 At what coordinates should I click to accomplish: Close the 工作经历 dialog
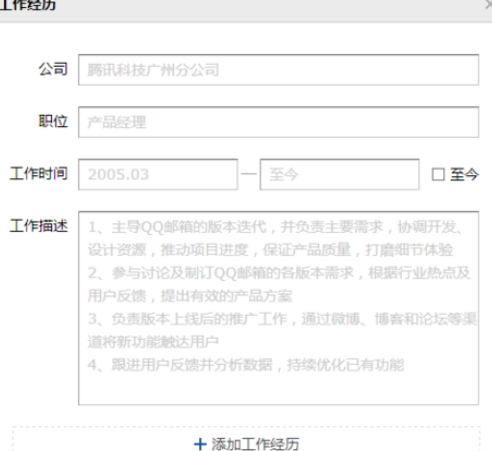coord(489,4)
